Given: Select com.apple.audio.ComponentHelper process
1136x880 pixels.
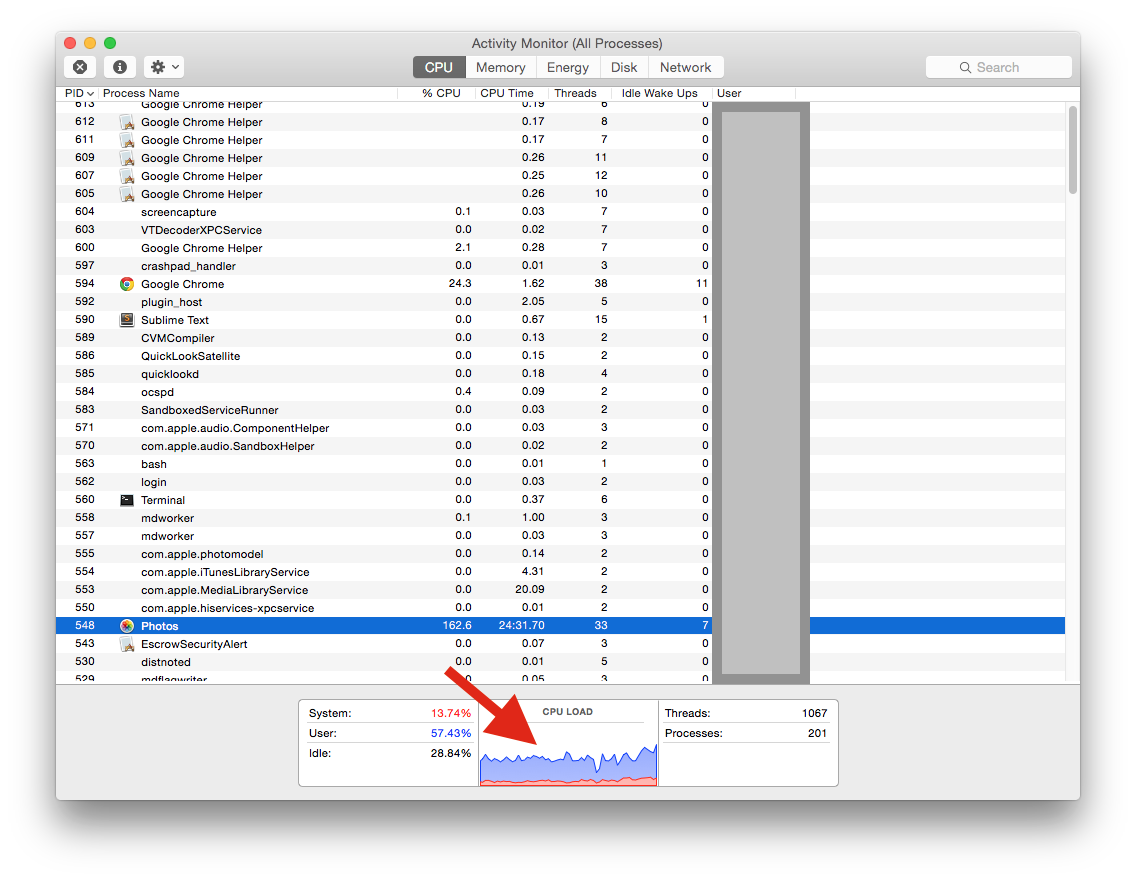Looking at the screenshot, I should (x=560, y=428).
